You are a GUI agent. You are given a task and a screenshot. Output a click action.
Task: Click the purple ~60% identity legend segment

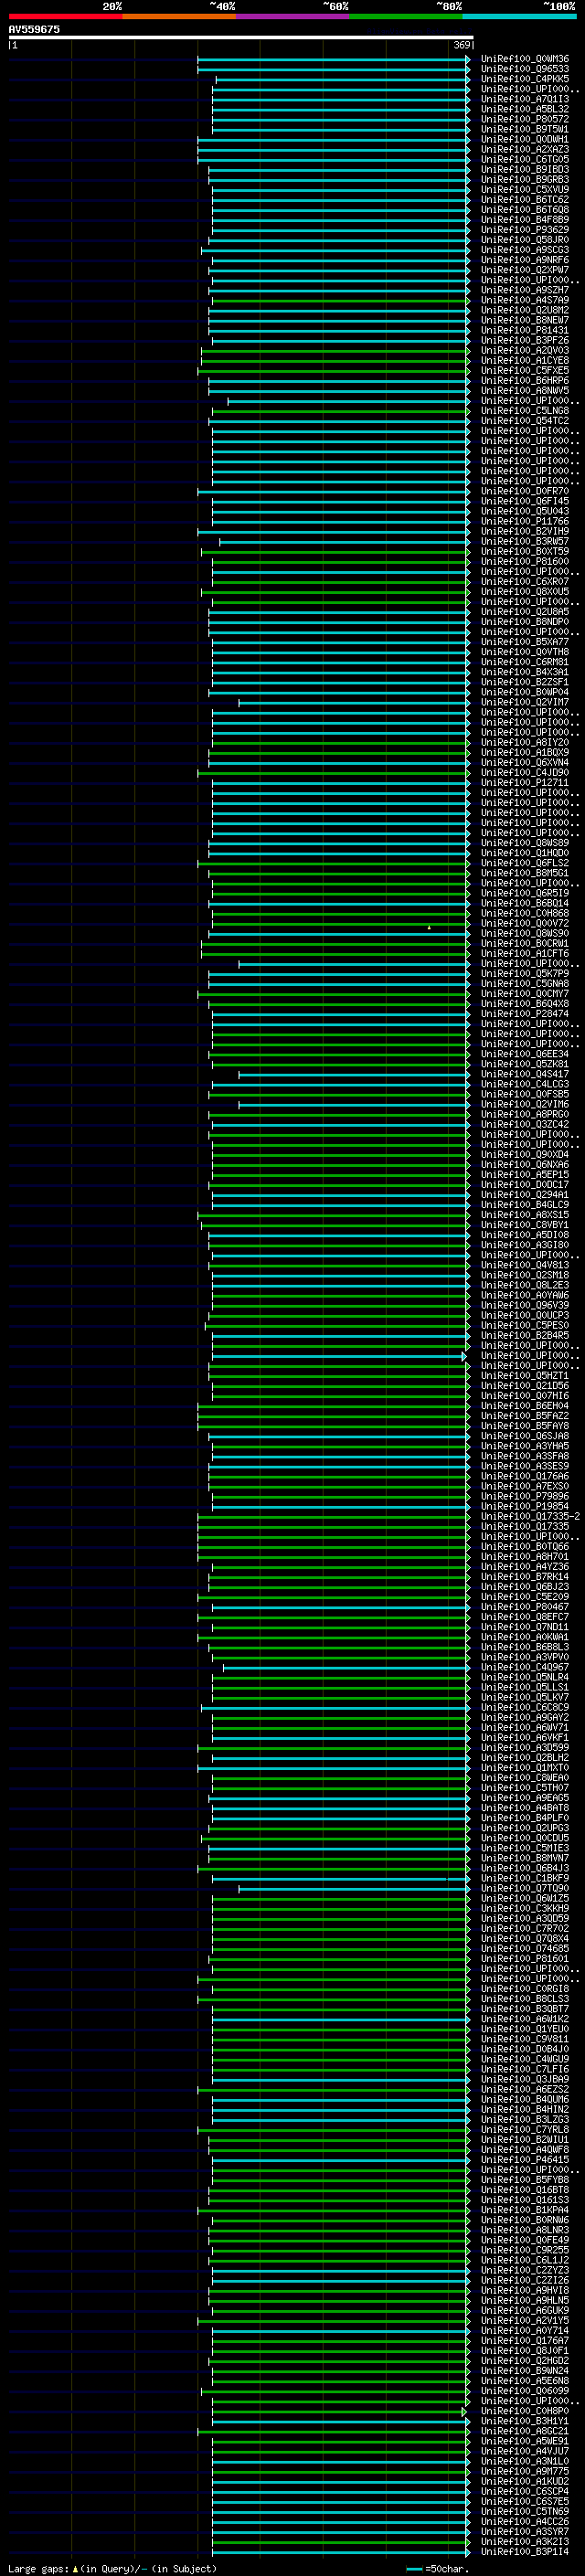coord(292,17)
